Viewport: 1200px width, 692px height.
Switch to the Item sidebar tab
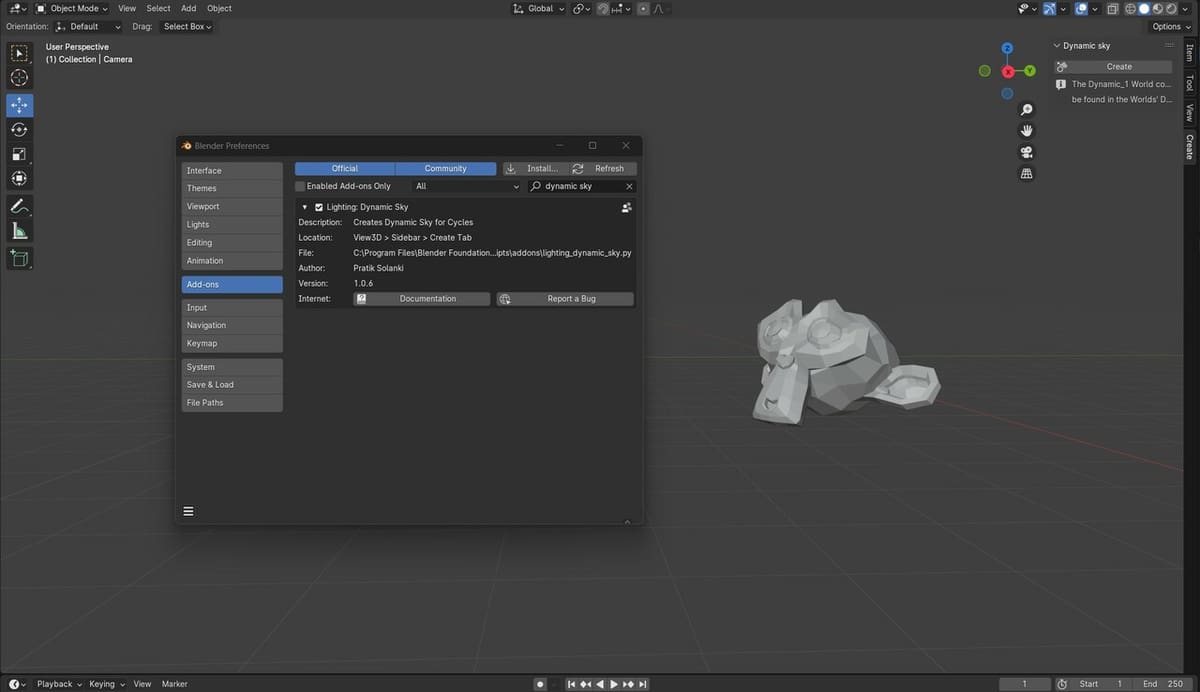click(1190, 52)
